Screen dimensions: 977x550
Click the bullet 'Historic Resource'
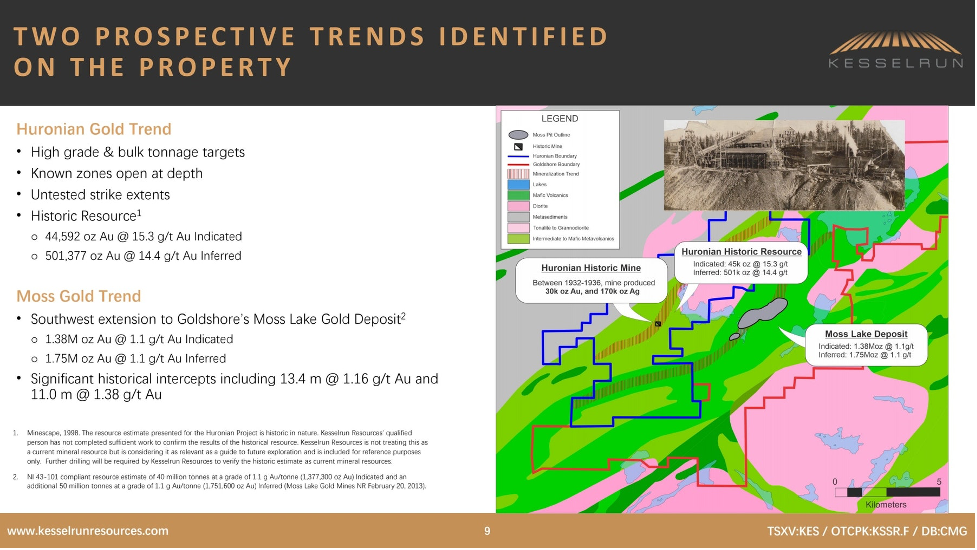point(86,216)
